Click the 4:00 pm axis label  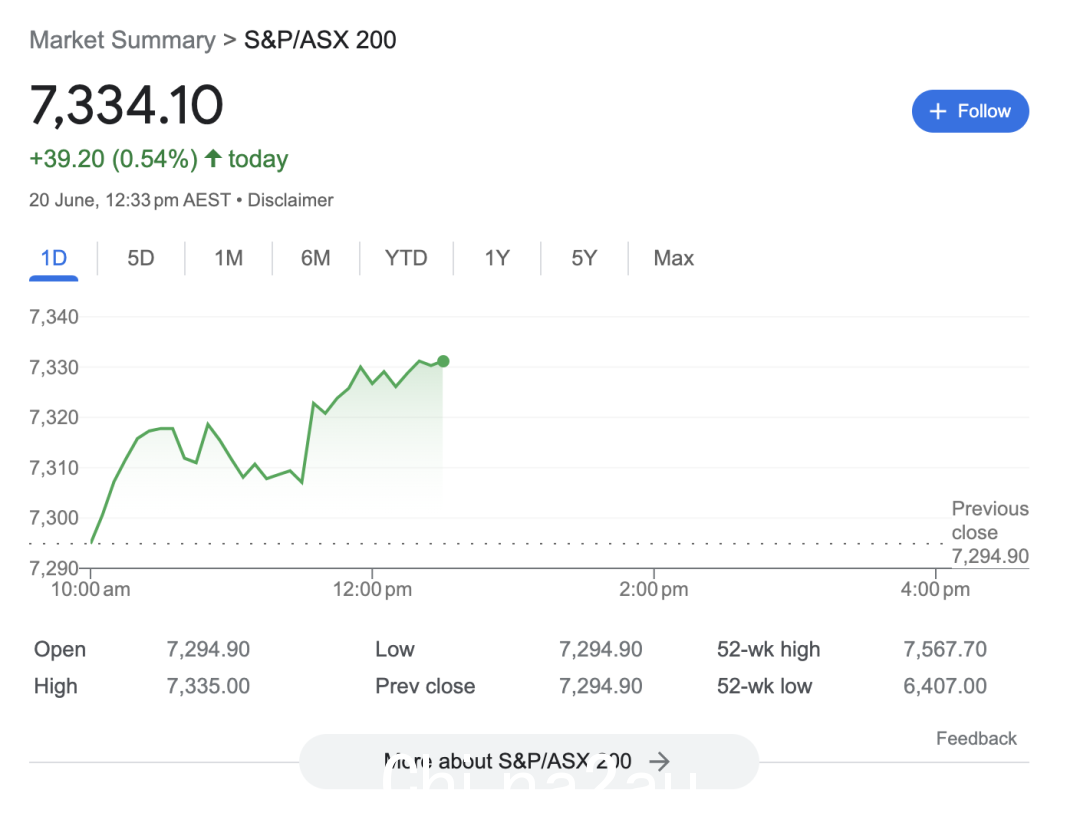(x=935, y=590)
